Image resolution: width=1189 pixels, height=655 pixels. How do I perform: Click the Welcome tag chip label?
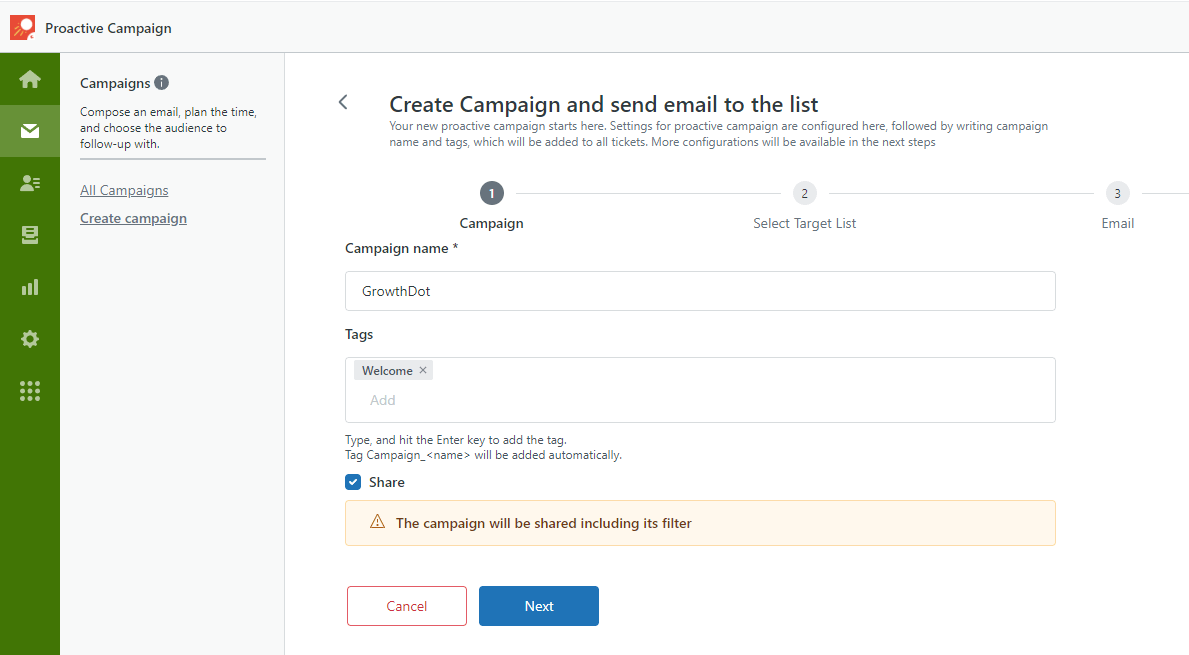(x=387, y=371)
